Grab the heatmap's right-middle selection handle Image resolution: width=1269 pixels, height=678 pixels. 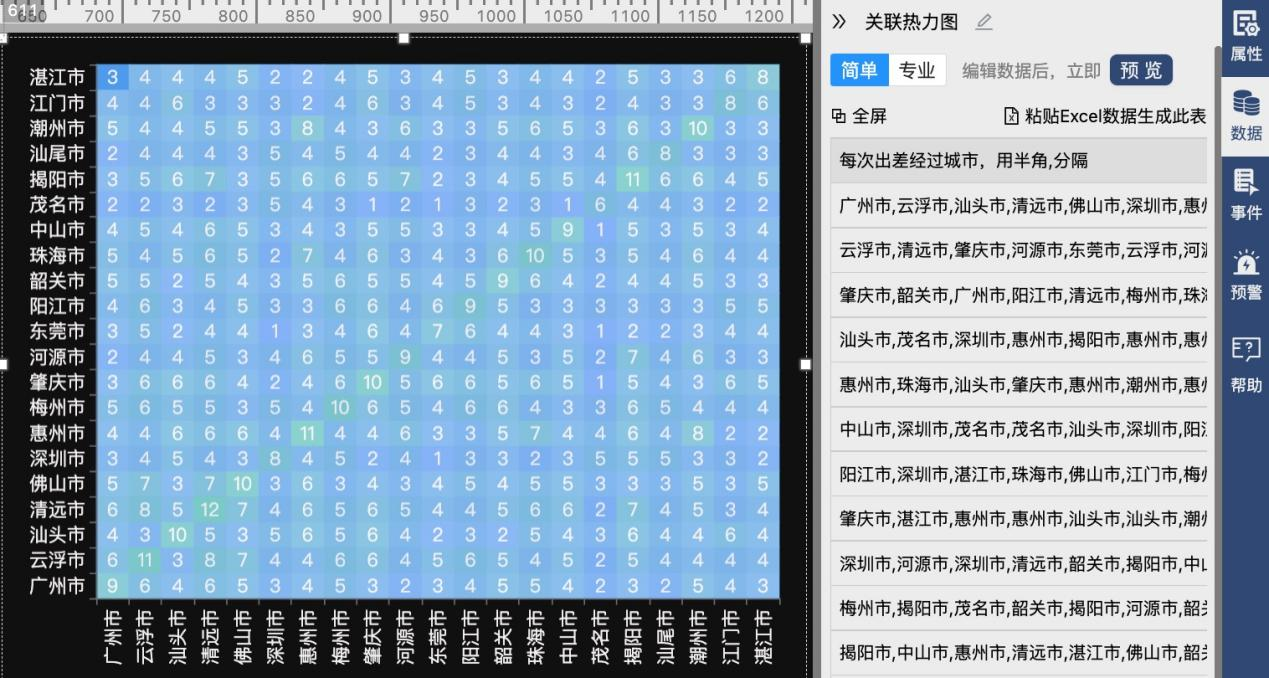tap(806, 364)
